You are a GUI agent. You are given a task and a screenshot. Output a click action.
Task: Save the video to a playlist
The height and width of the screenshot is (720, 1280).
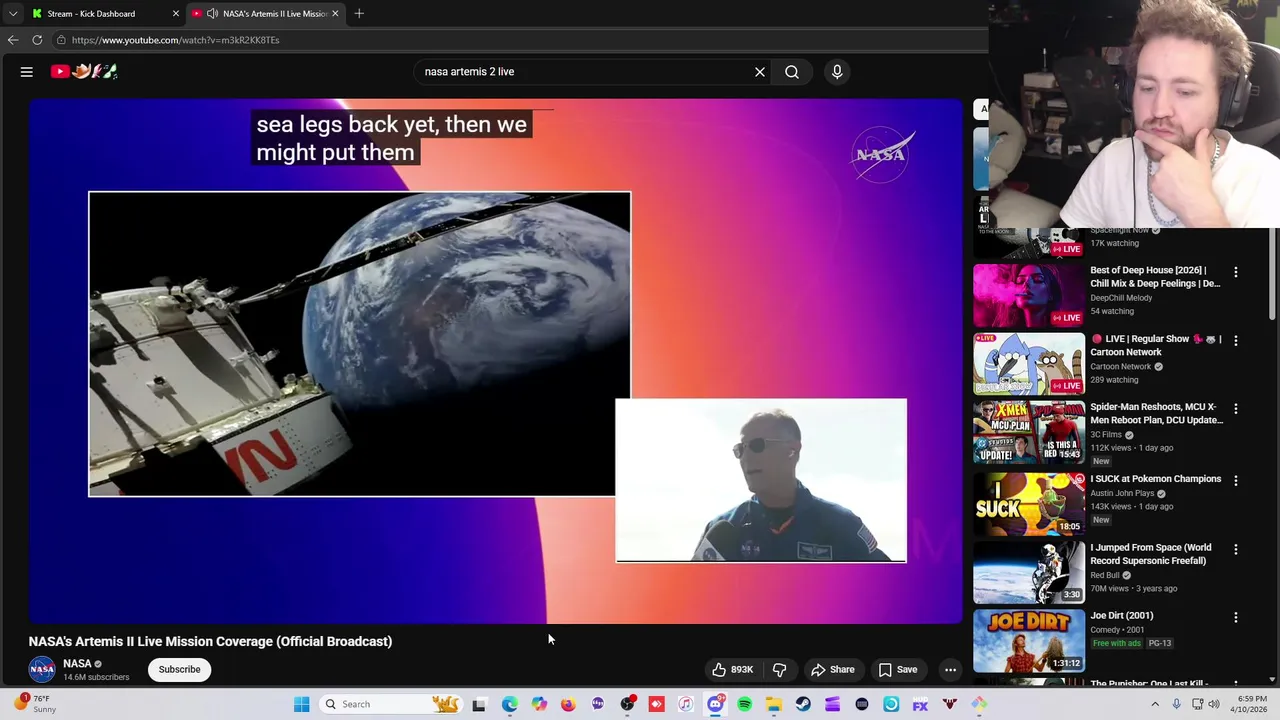[x=898, y=670]
